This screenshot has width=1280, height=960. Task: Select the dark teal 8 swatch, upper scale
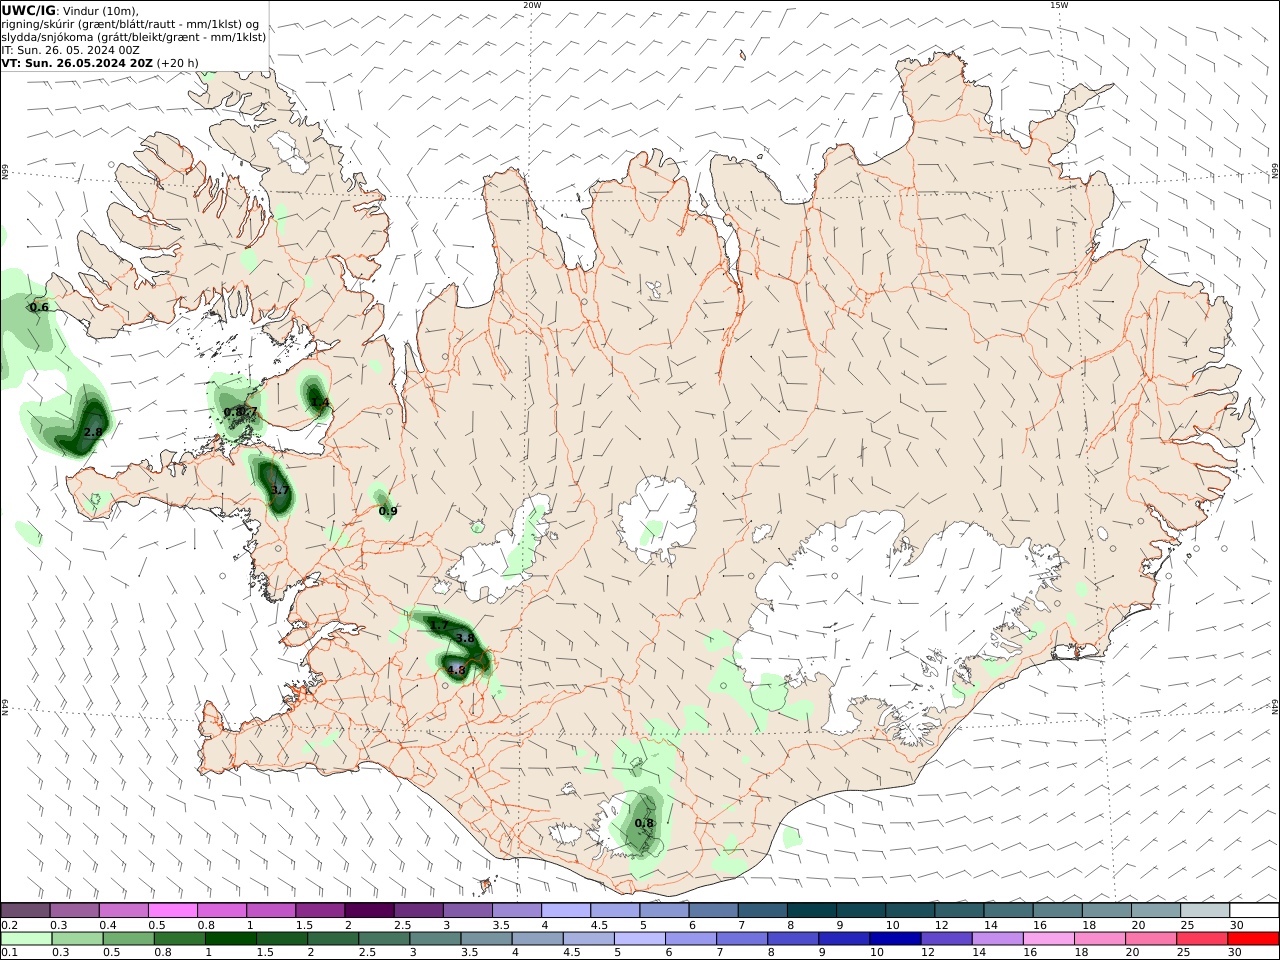tap(812, 910)
